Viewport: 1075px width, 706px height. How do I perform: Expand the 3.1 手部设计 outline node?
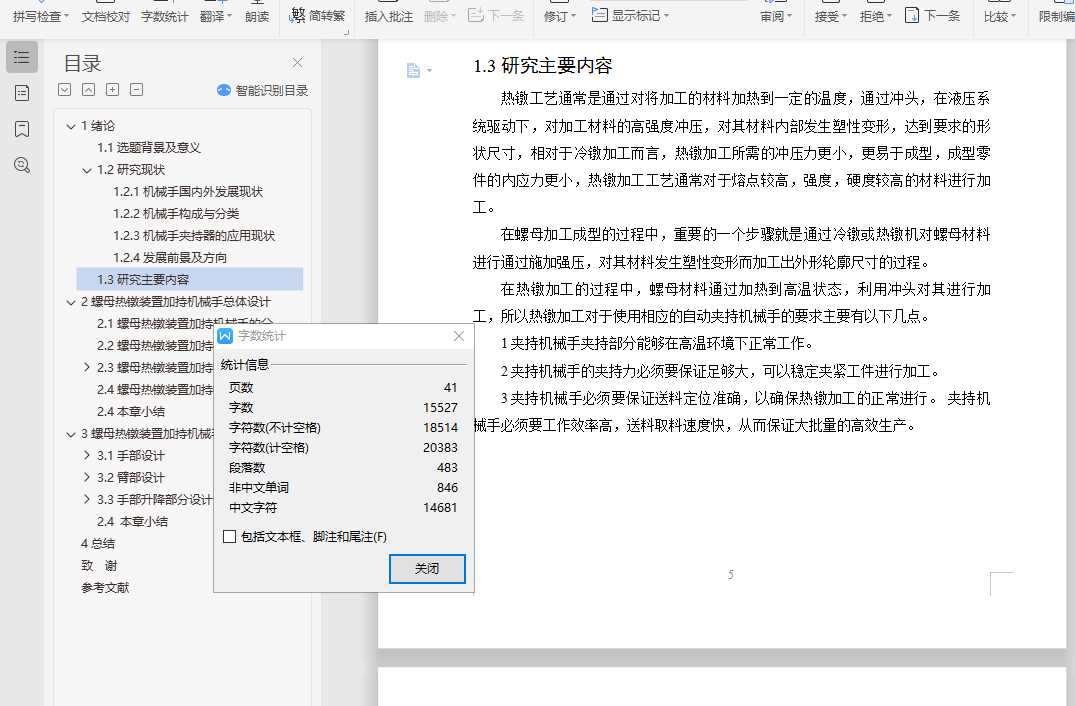(86, 455)
